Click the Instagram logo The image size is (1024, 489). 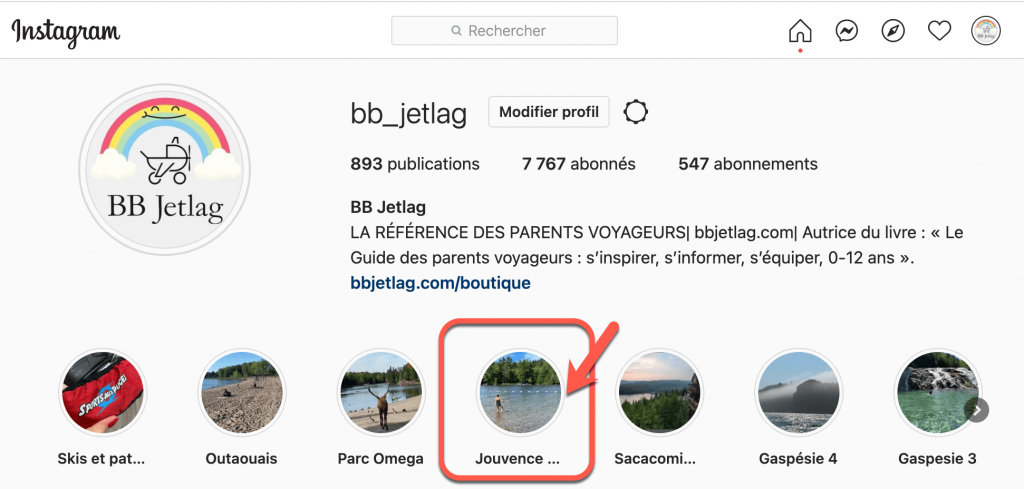coord(65,31)
